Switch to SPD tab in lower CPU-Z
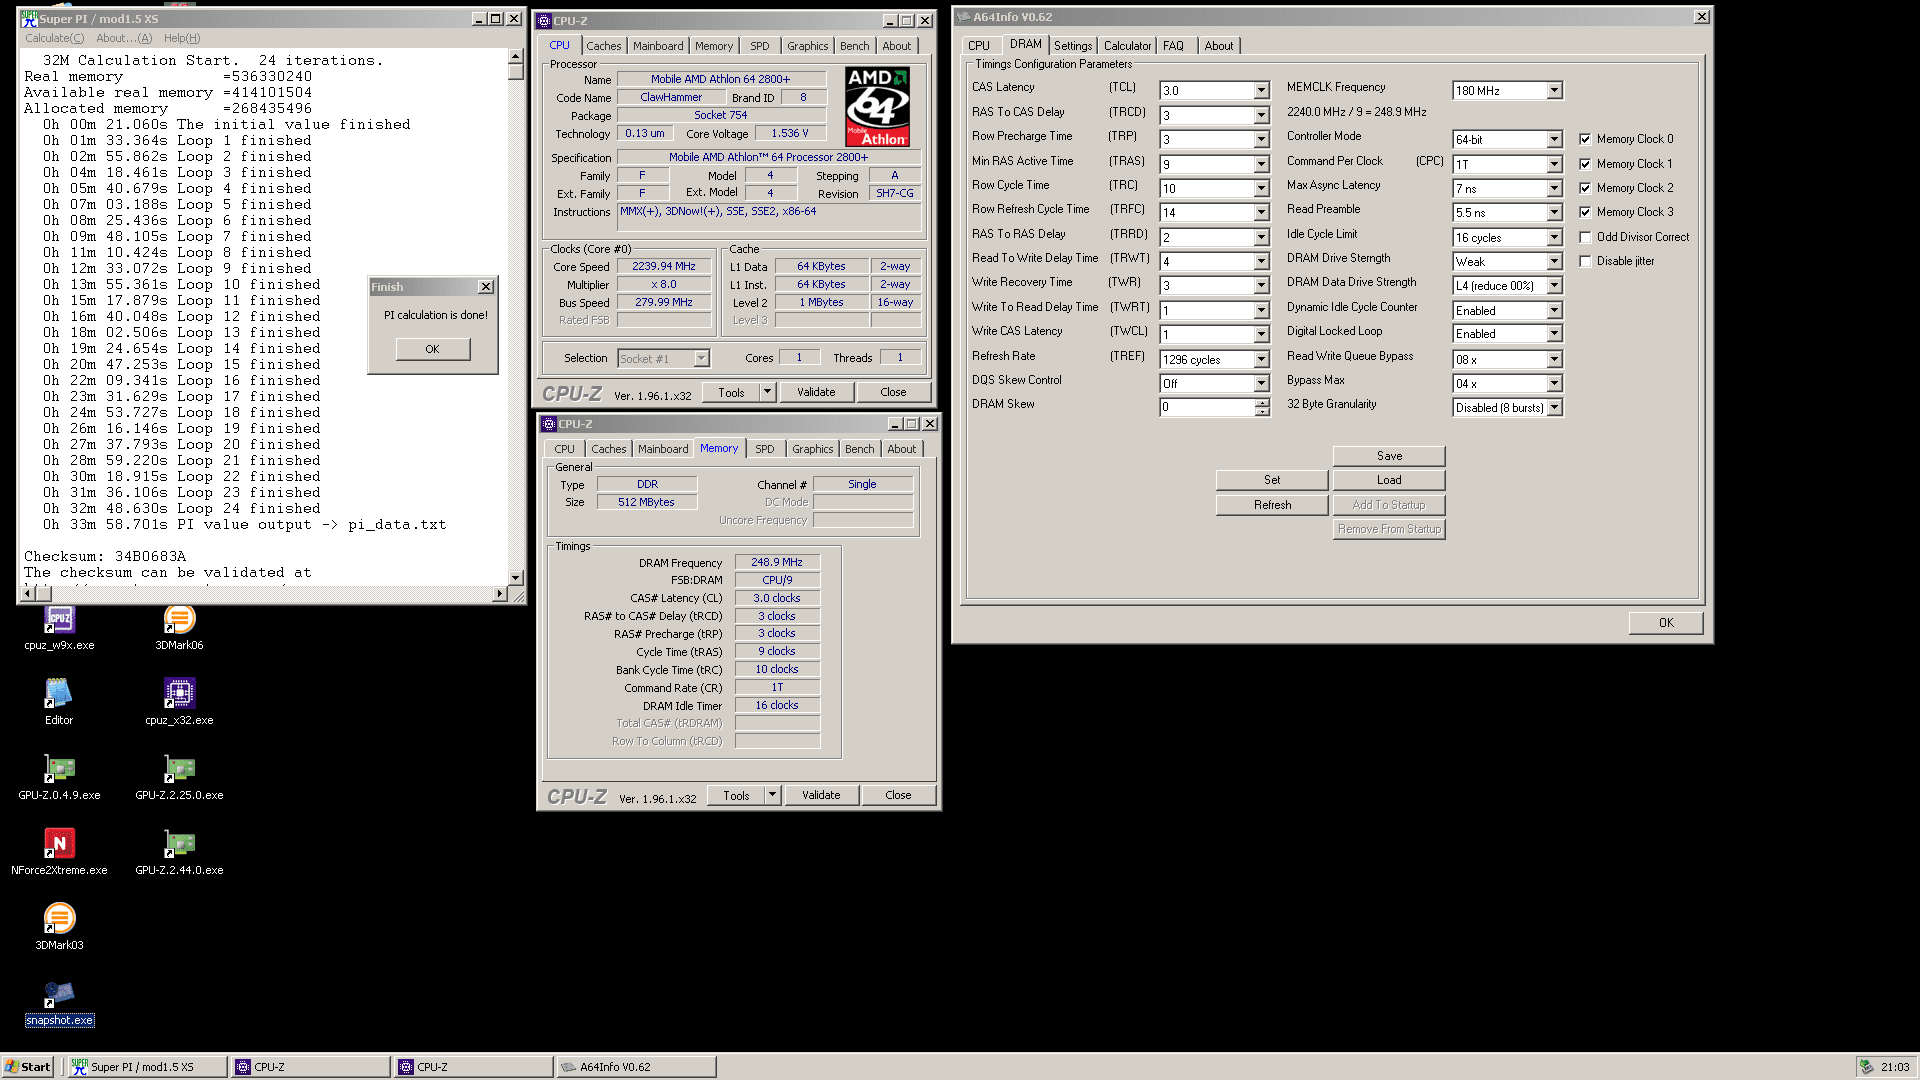This screenshot has width=1920, height=1080. (x=765, y=449)
